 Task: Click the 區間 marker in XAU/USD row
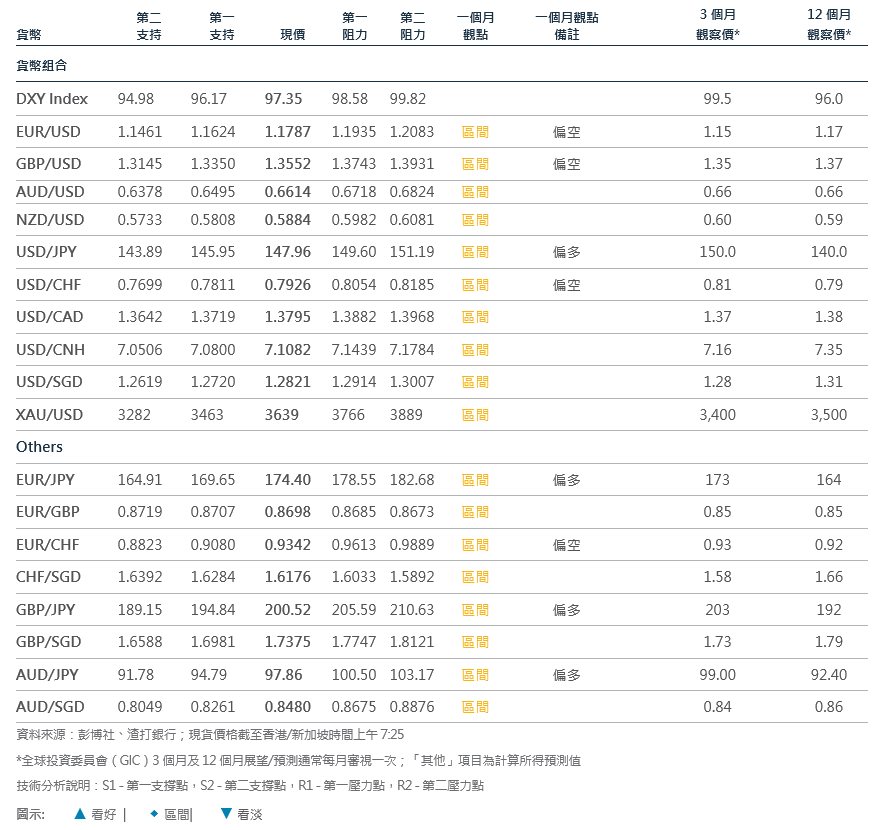475,415
